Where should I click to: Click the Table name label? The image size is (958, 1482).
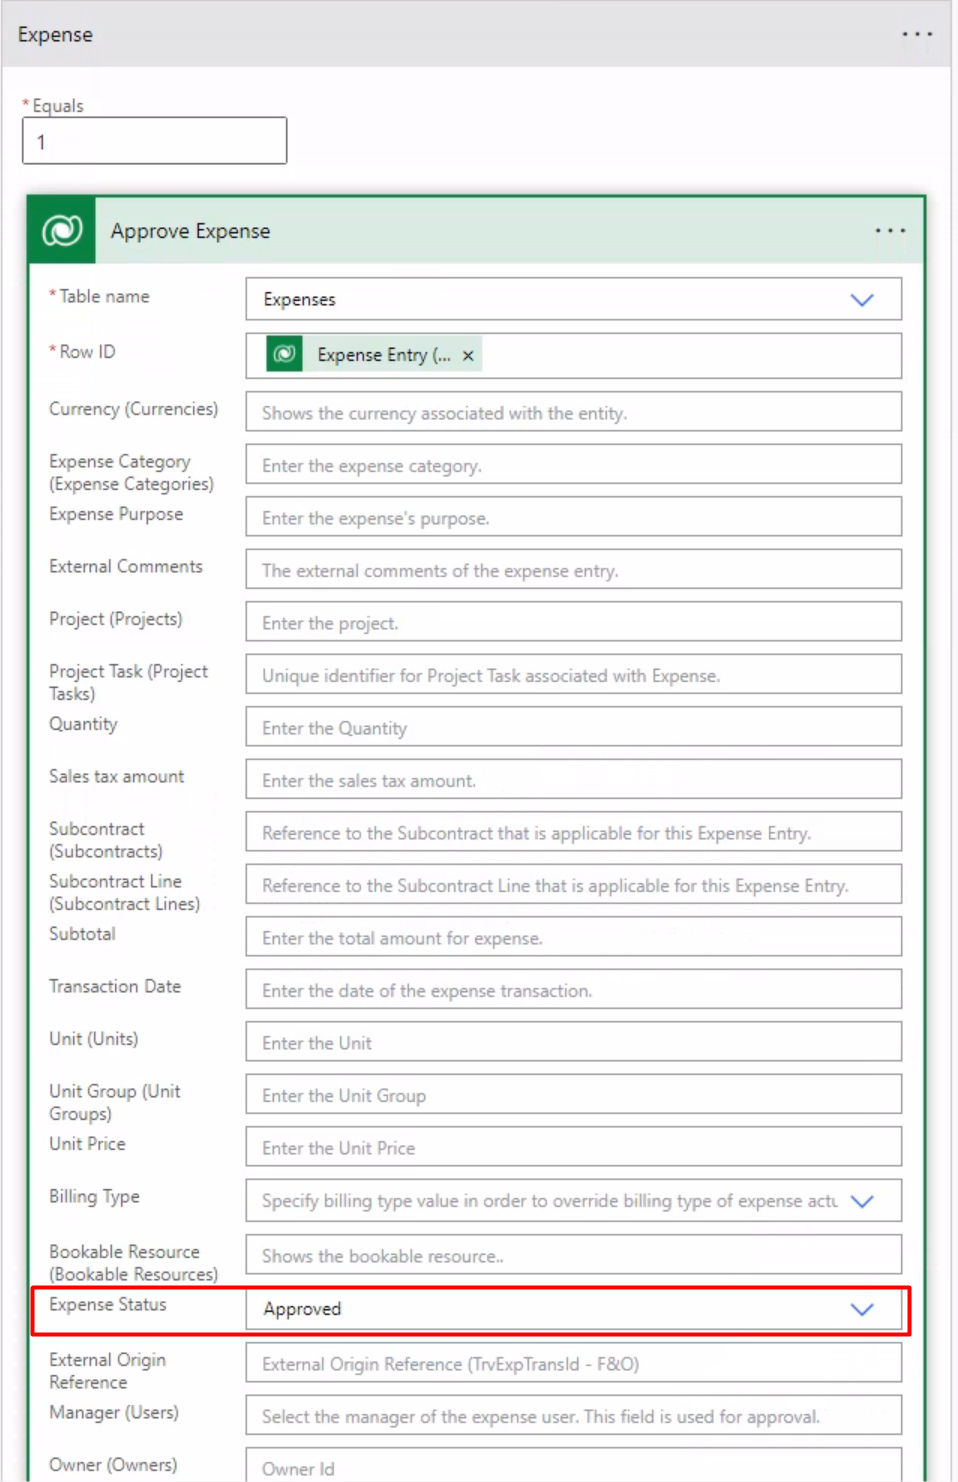(x=104, y=296)
